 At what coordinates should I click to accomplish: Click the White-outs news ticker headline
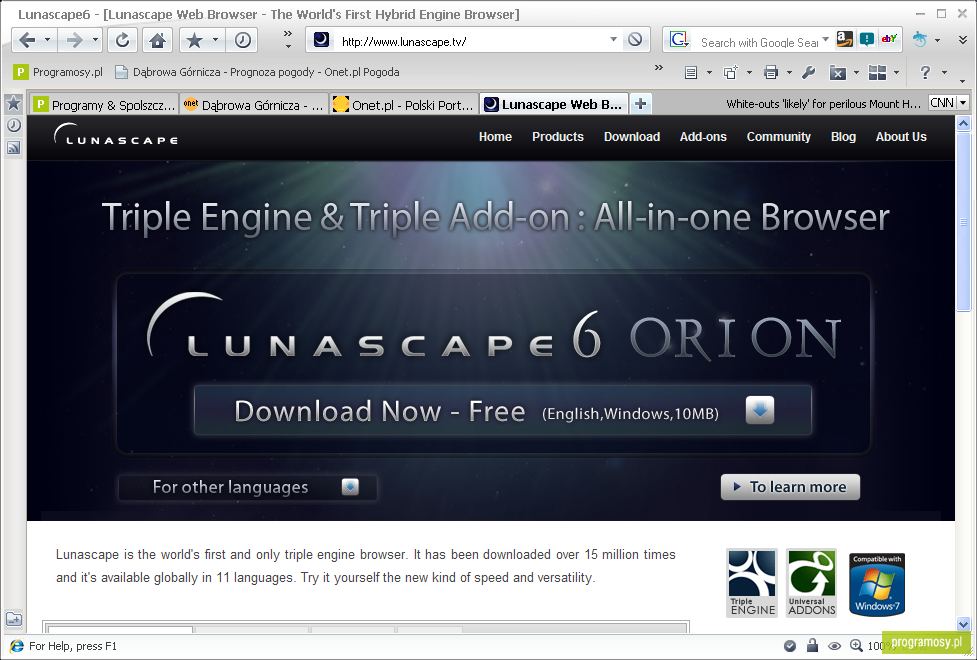(x=823, y=103)
